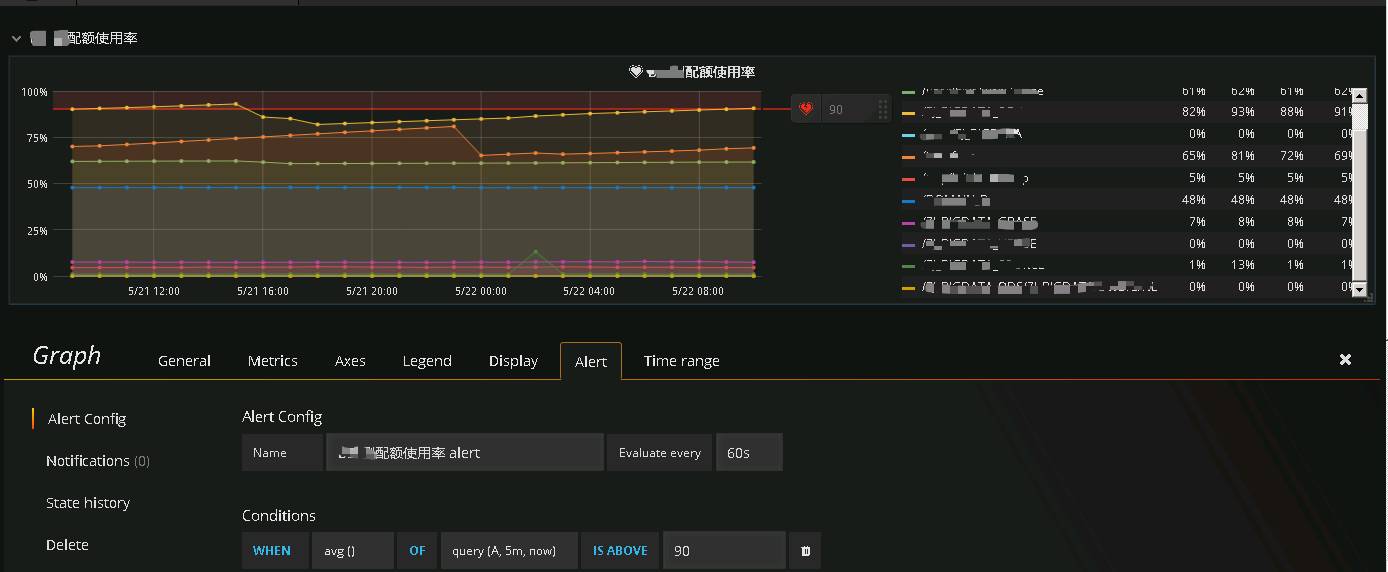Toggle the blue 48% series color swatch

pos(909,201)
